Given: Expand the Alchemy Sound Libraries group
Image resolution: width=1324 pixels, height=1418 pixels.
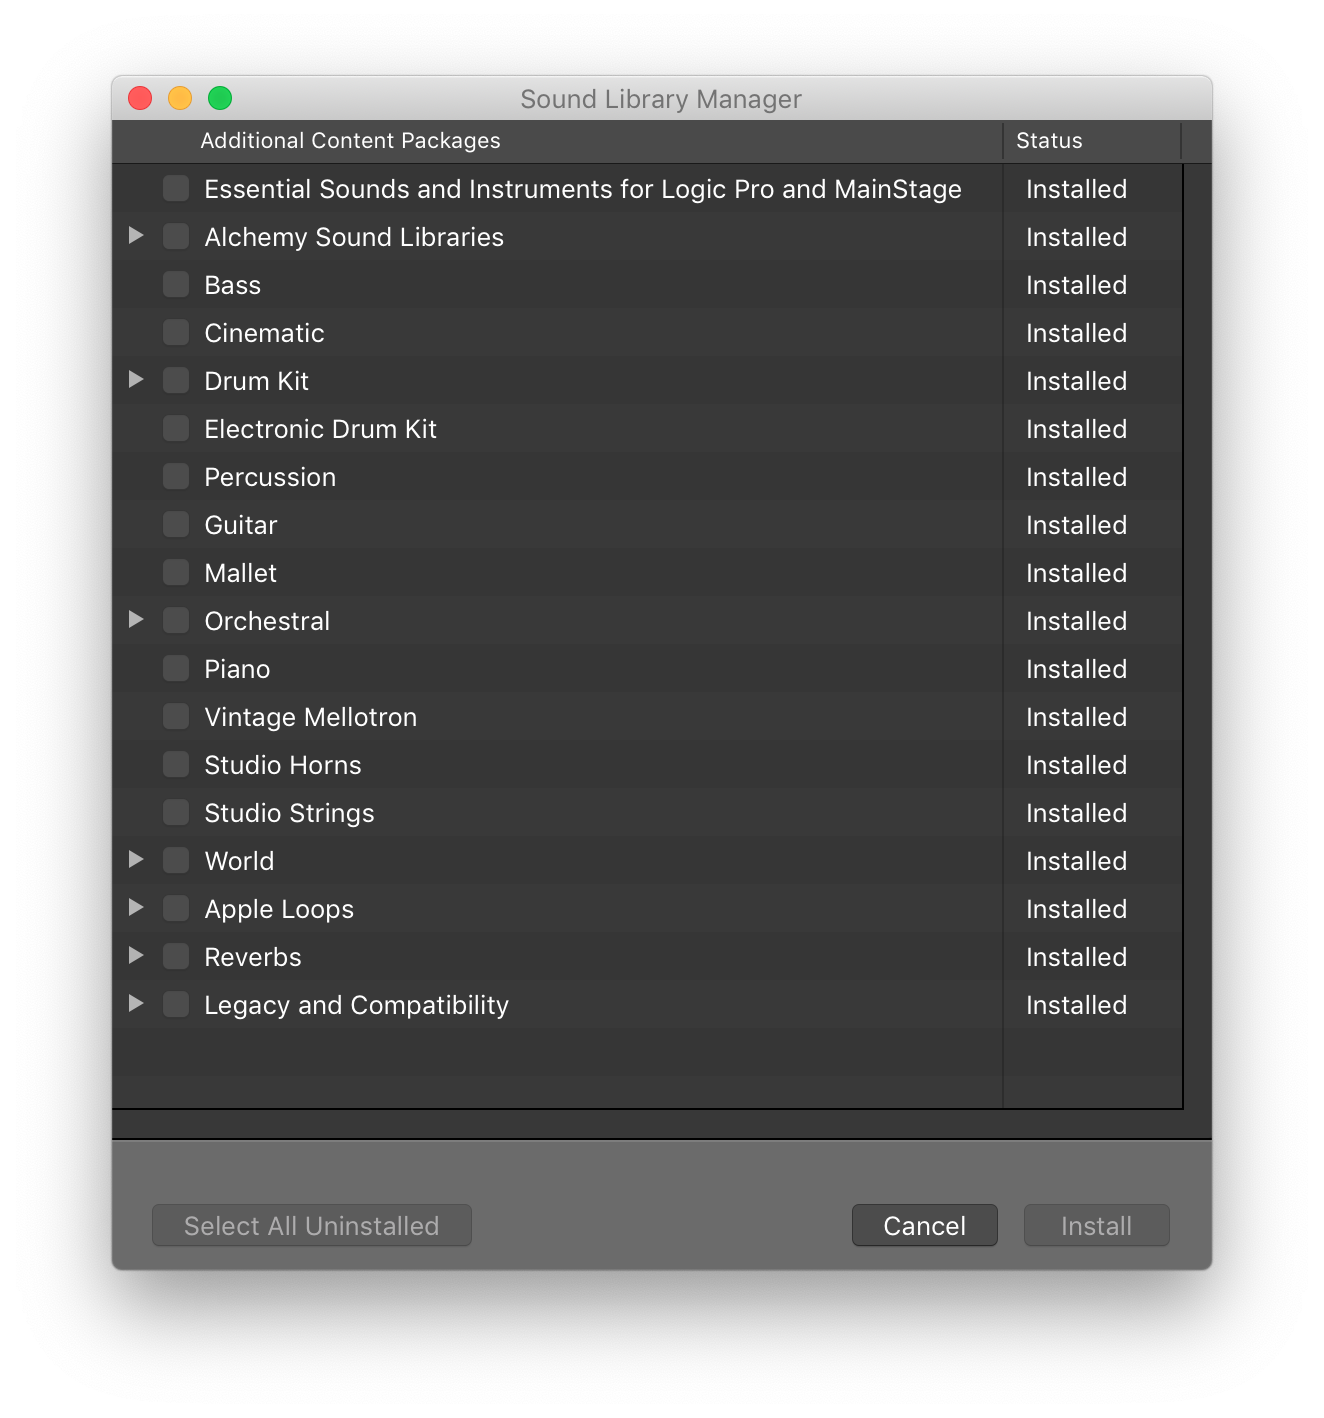Looking at the screenshot, I should (136, 236).
